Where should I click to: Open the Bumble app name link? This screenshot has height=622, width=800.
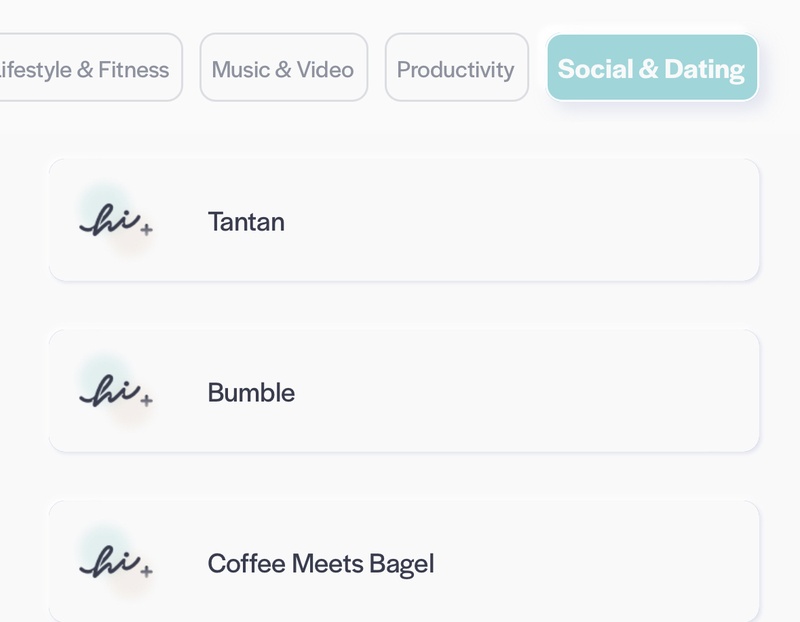(x=251, y=393)
